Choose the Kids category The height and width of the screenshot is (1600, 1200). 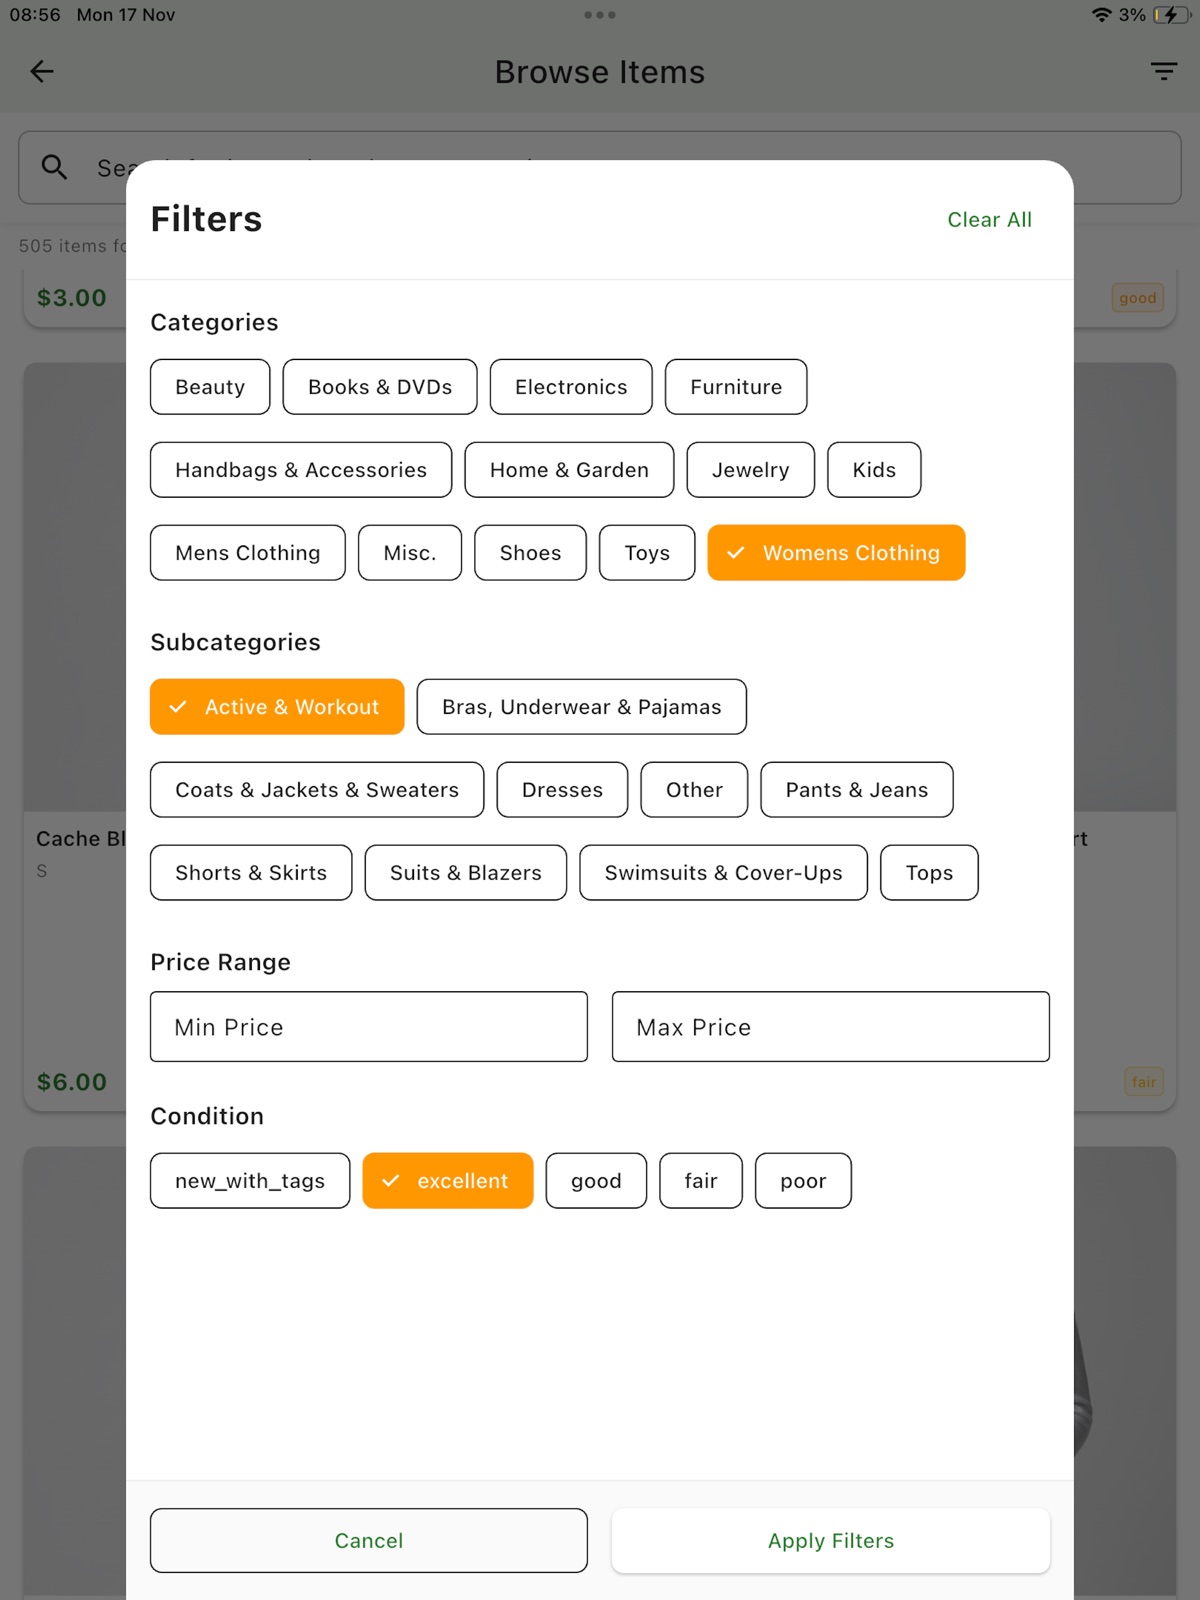coord(874,470)
